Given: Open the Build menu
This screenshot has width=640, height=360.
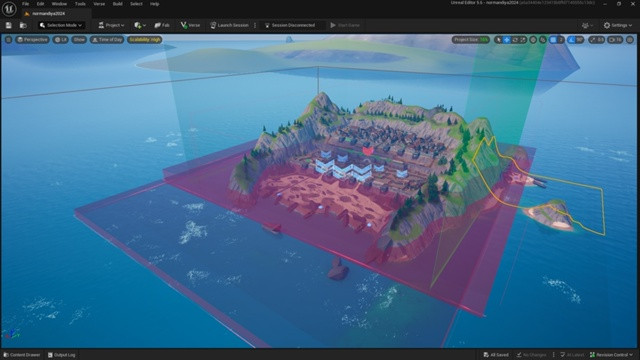Looking at the screenshot, I should (x=118, y=4).
